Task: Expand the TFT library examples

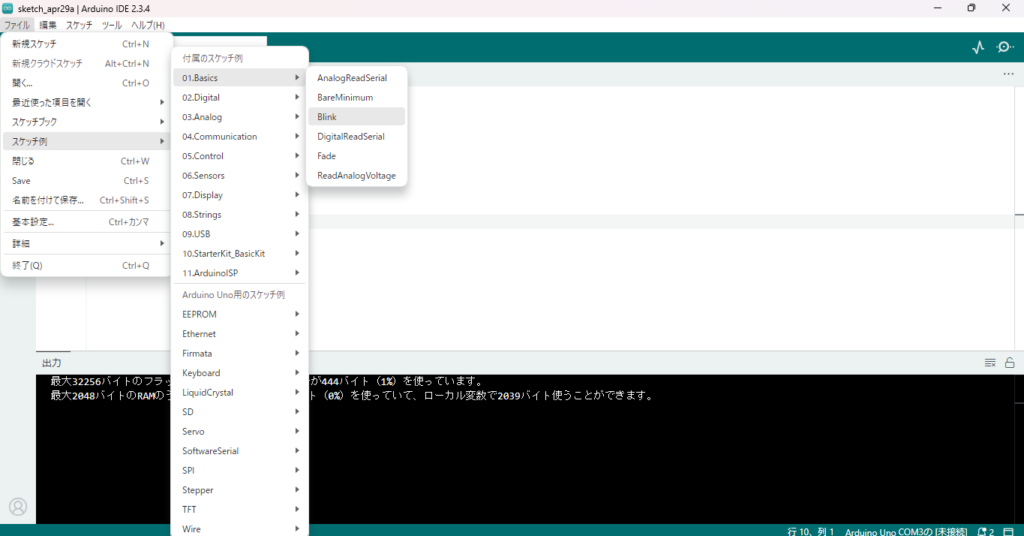Action: 240,509
